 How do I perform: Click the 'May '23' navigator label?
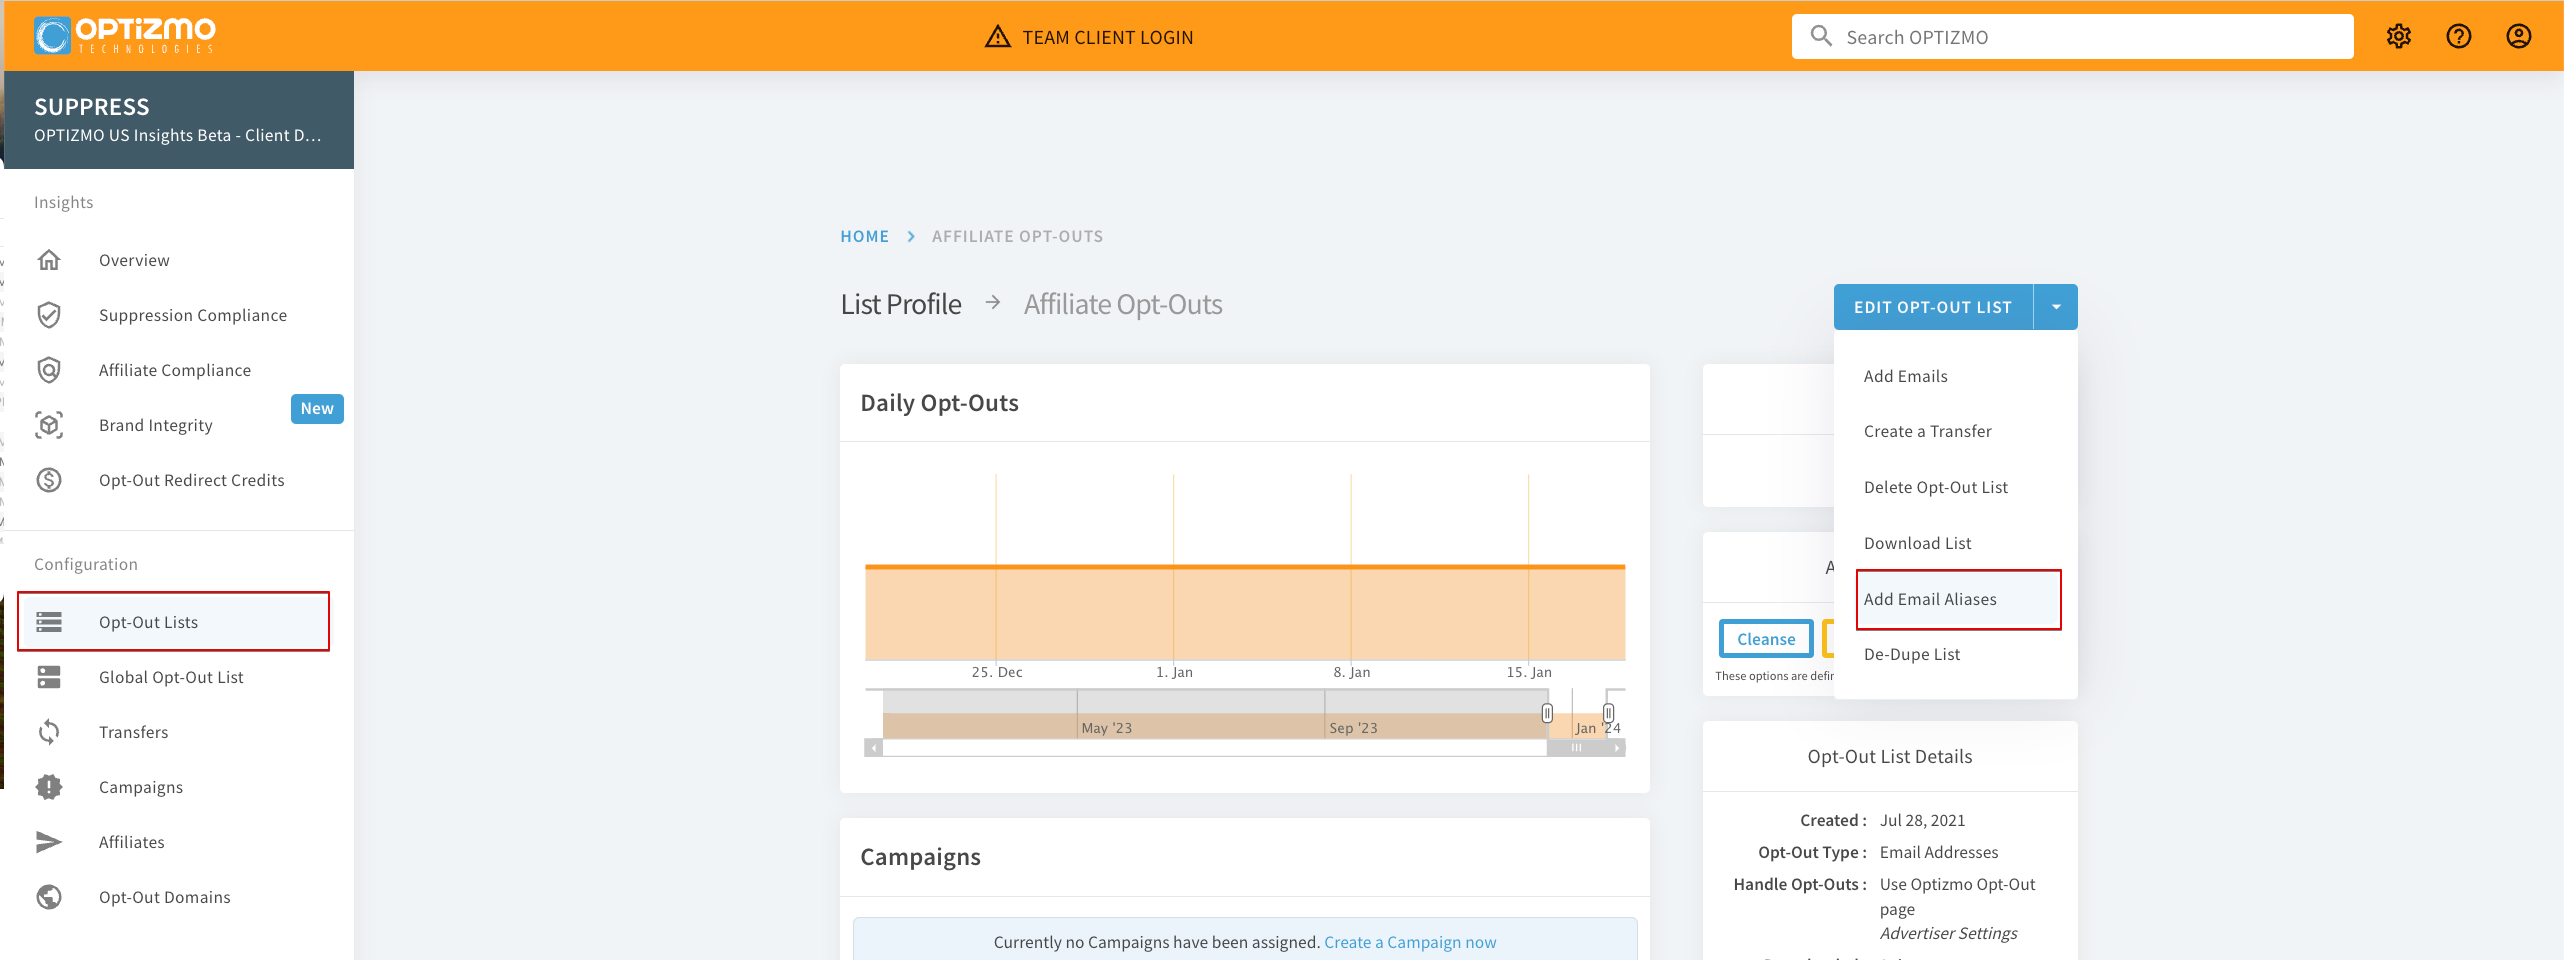(x=1106, y=728)
